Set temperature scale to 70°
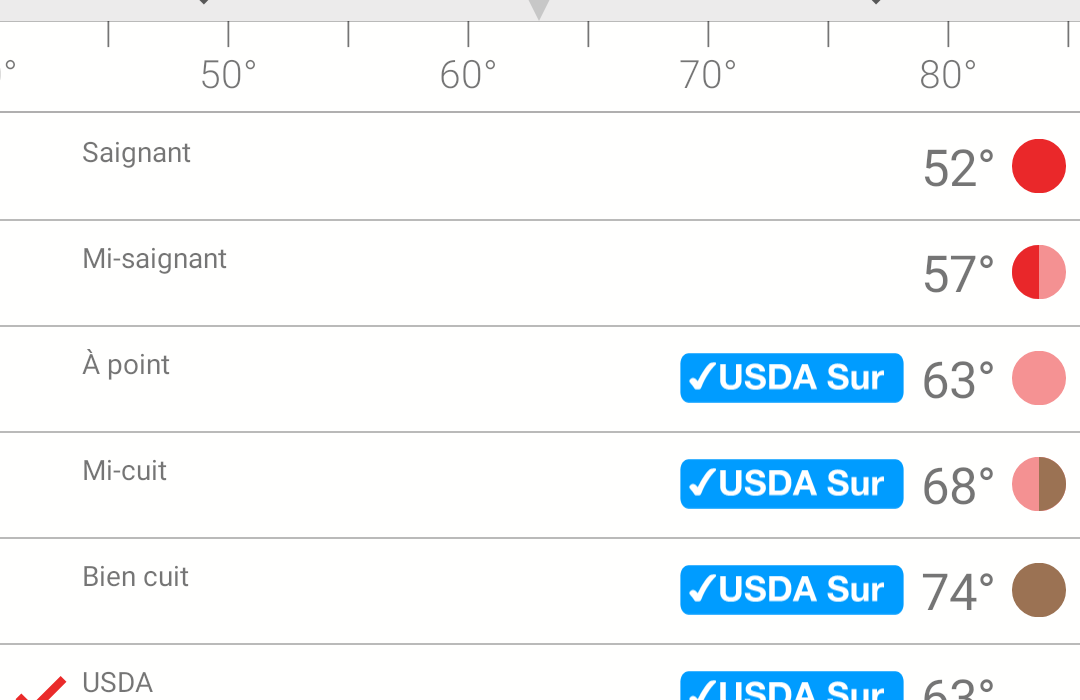The image size is (1080, 700). (x=708, y=74)
